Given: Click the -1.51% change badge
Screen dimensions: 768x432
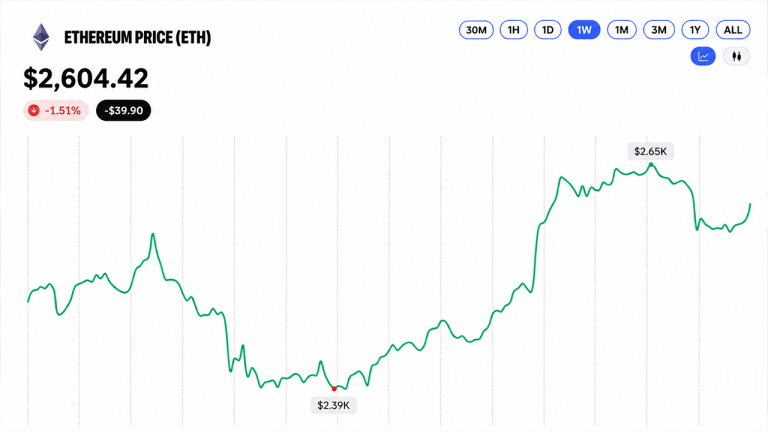Looking at the screenshot, I should [x=56, y=110].
